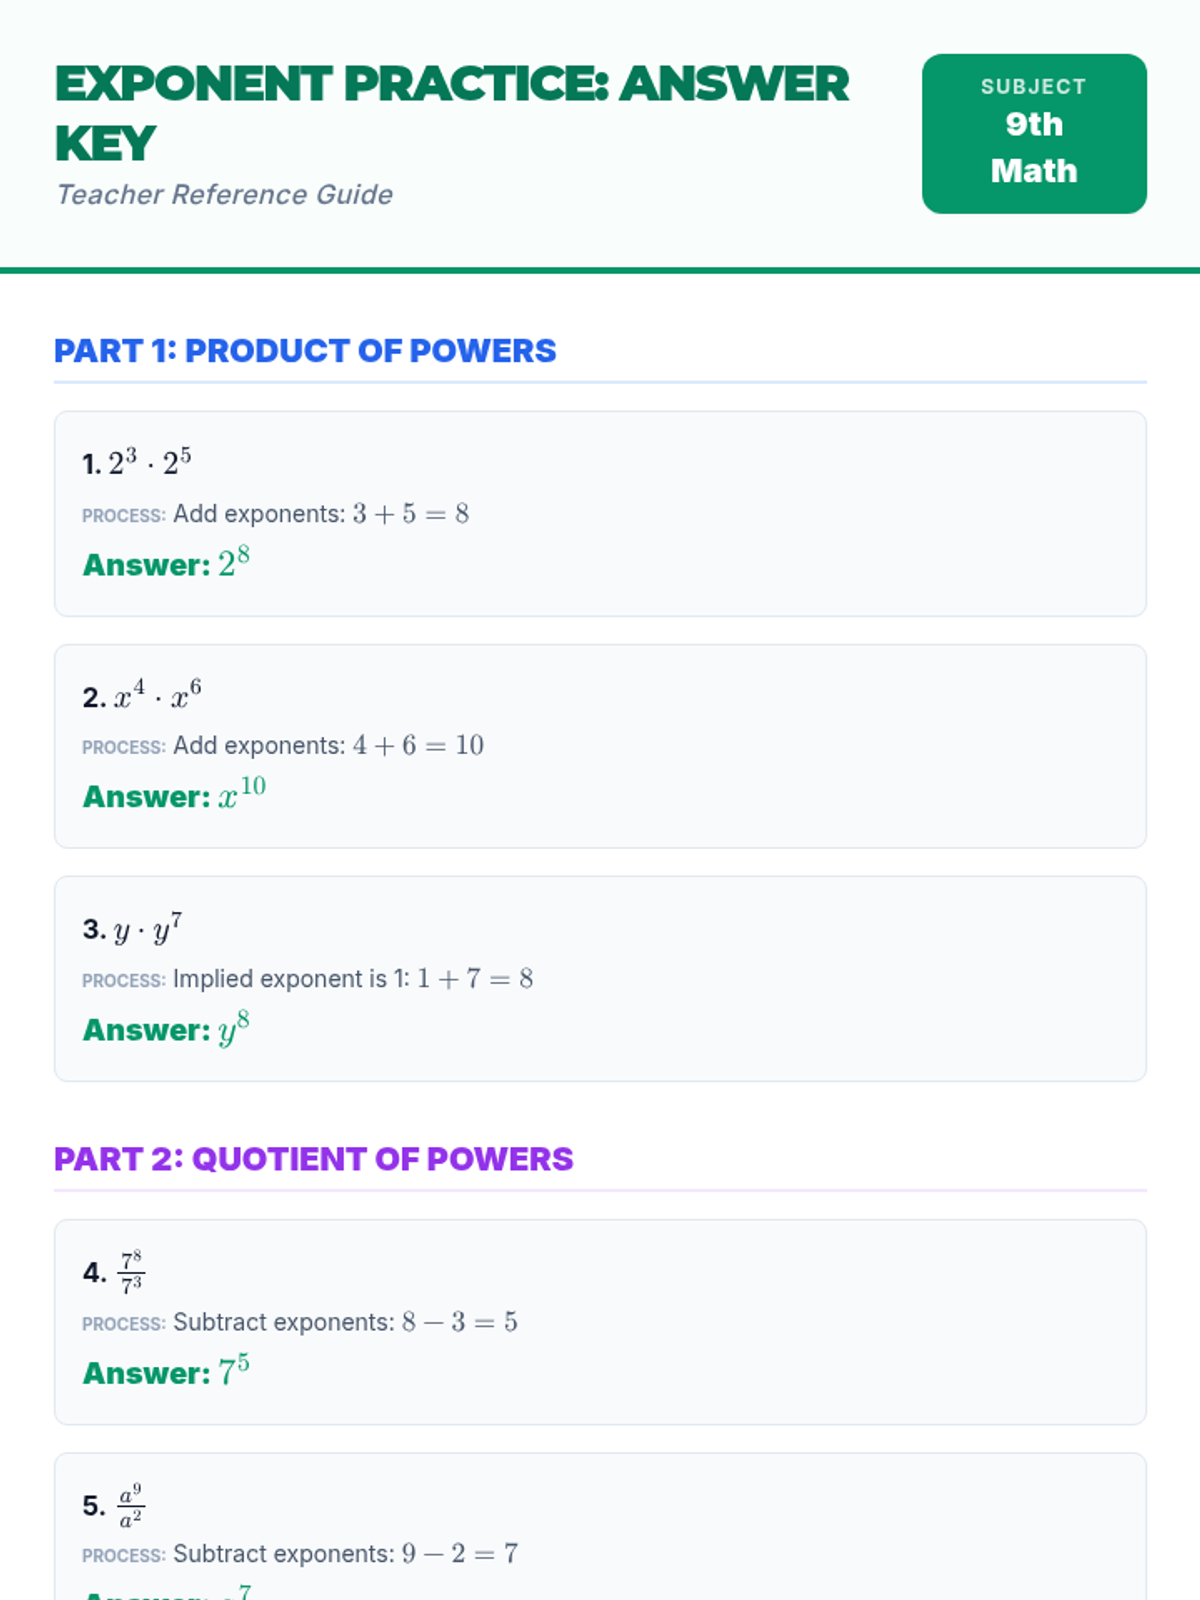Screen dimensions: 1200x1600
Task: Click the process line showing 8 − 3 = 5
Action: pos(300,1322)
